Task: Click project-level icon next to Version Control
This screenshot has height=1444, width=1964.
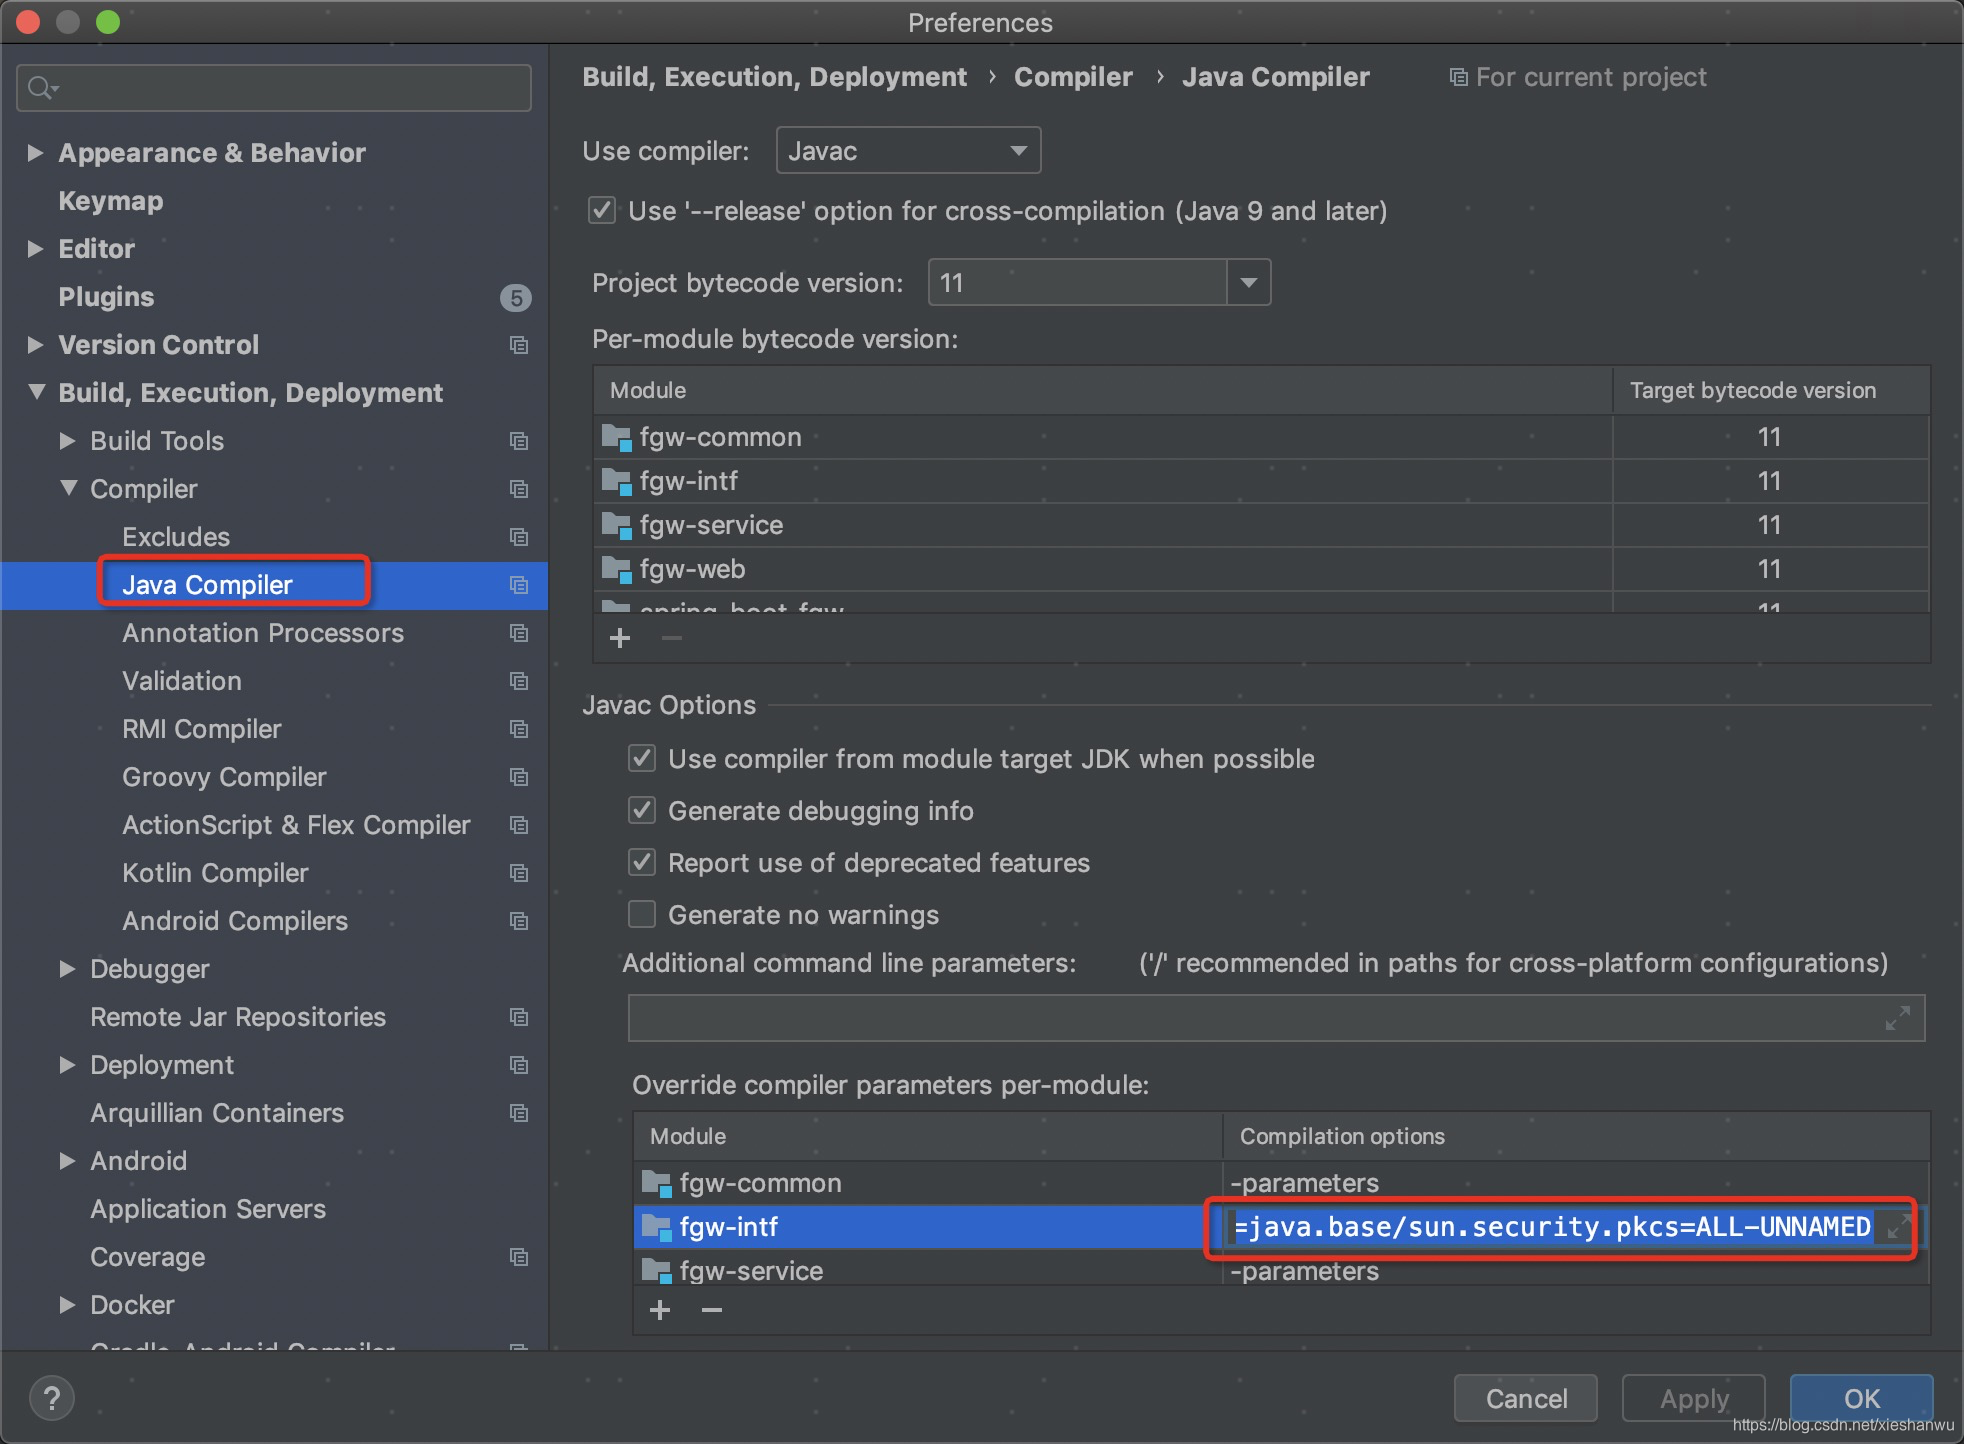Action: point(518,345)
